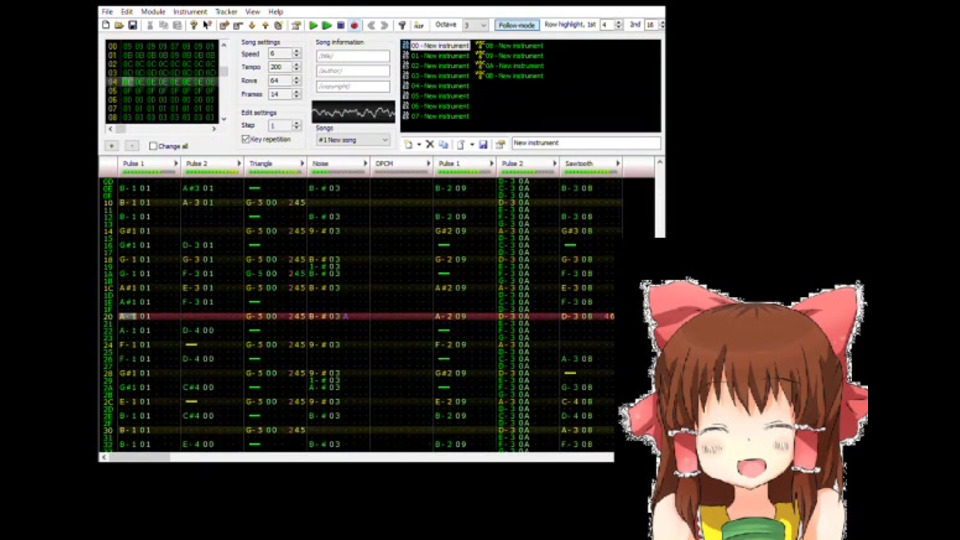Create NSF file with NSF icon
Screen dimensions: 960x540
(419, 25)
